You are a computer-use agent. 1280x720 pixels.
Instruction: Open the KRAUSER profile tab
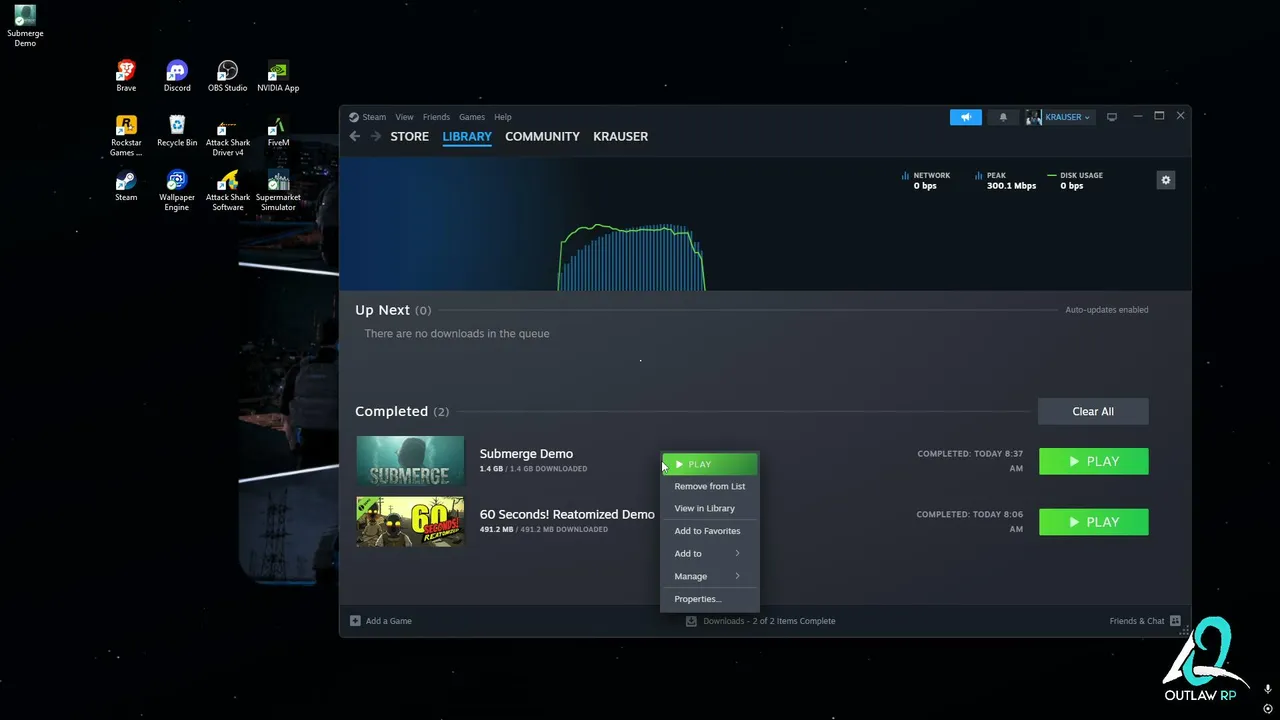620,136
